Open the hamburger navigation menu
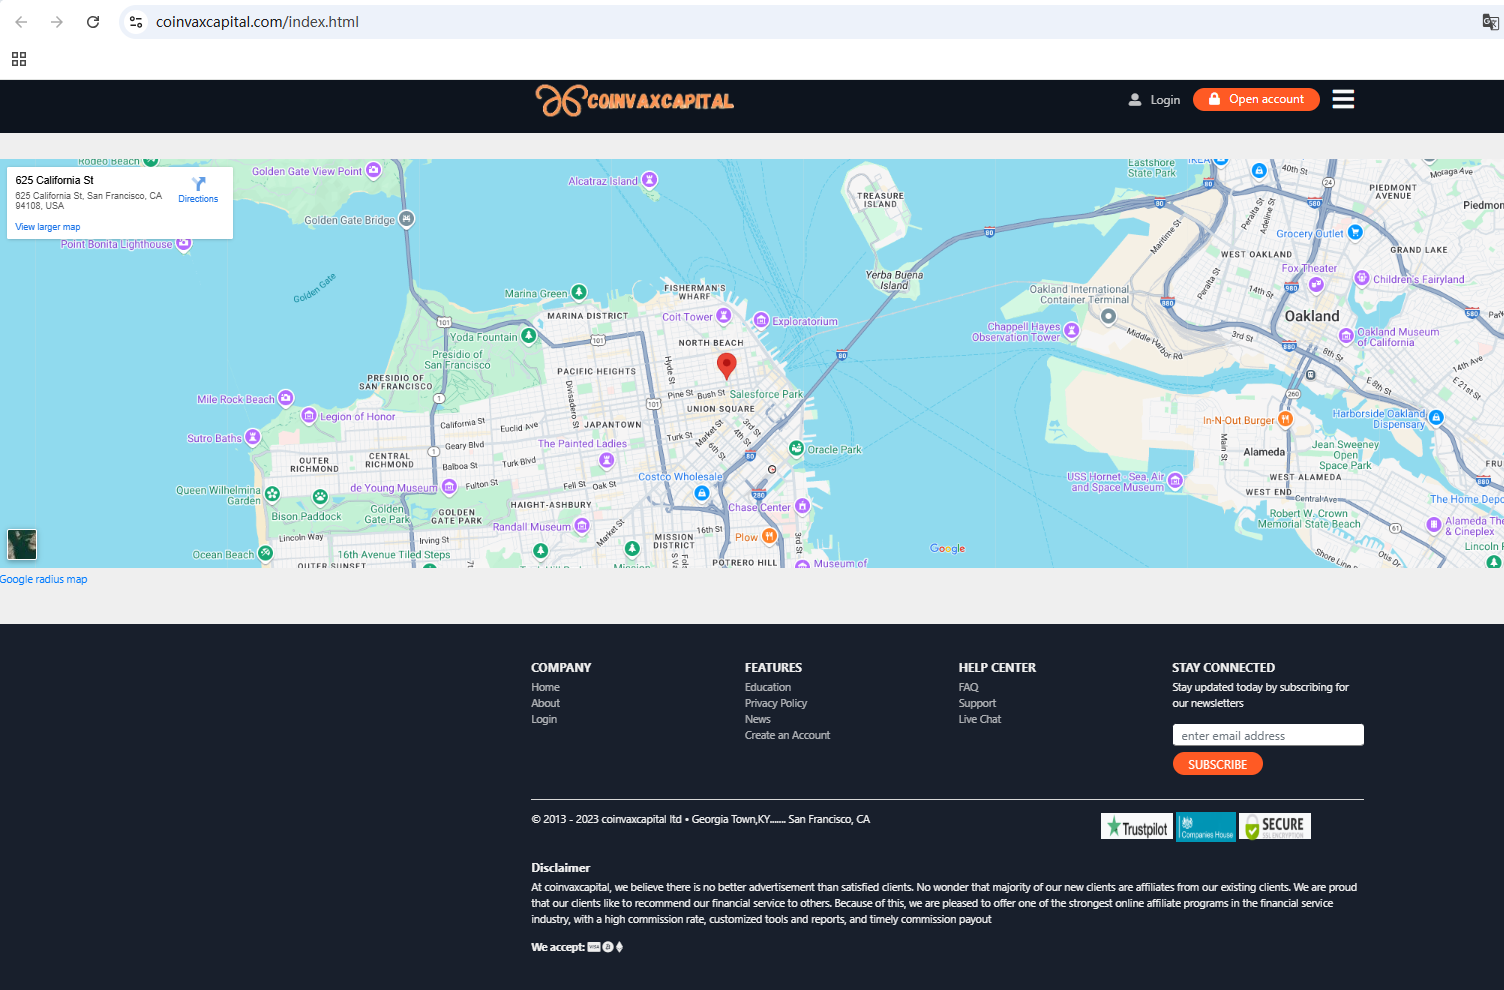Screen dimensions: 1504x990 pyautogui.click(x=1343, y=99)
